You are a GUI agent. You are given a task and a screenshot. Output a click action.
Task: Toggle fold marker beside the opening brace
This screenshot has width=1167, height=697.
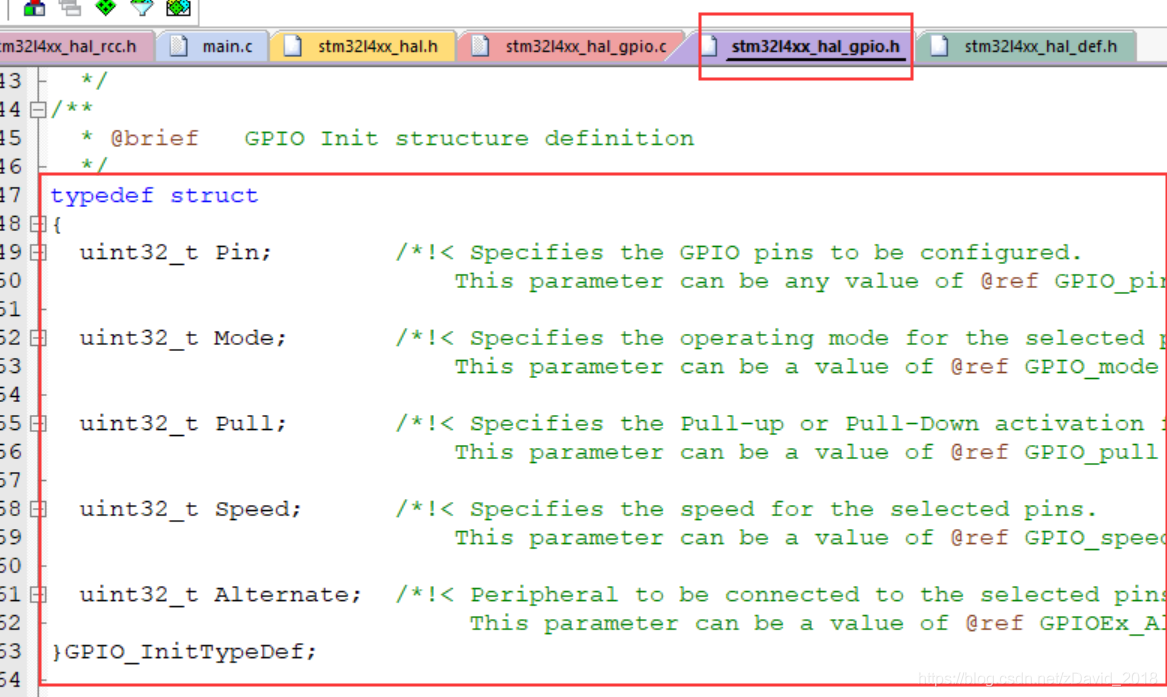[38, 224]
